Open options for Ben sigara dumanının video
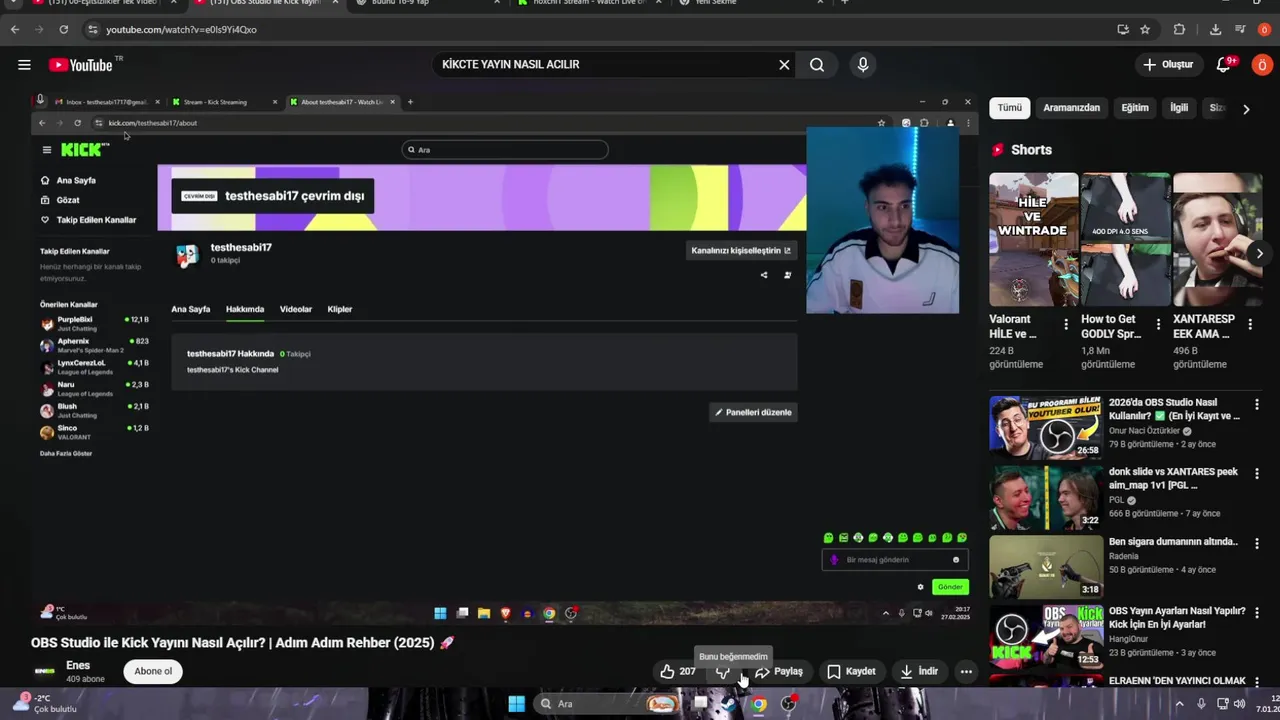 coord(1257,545)
